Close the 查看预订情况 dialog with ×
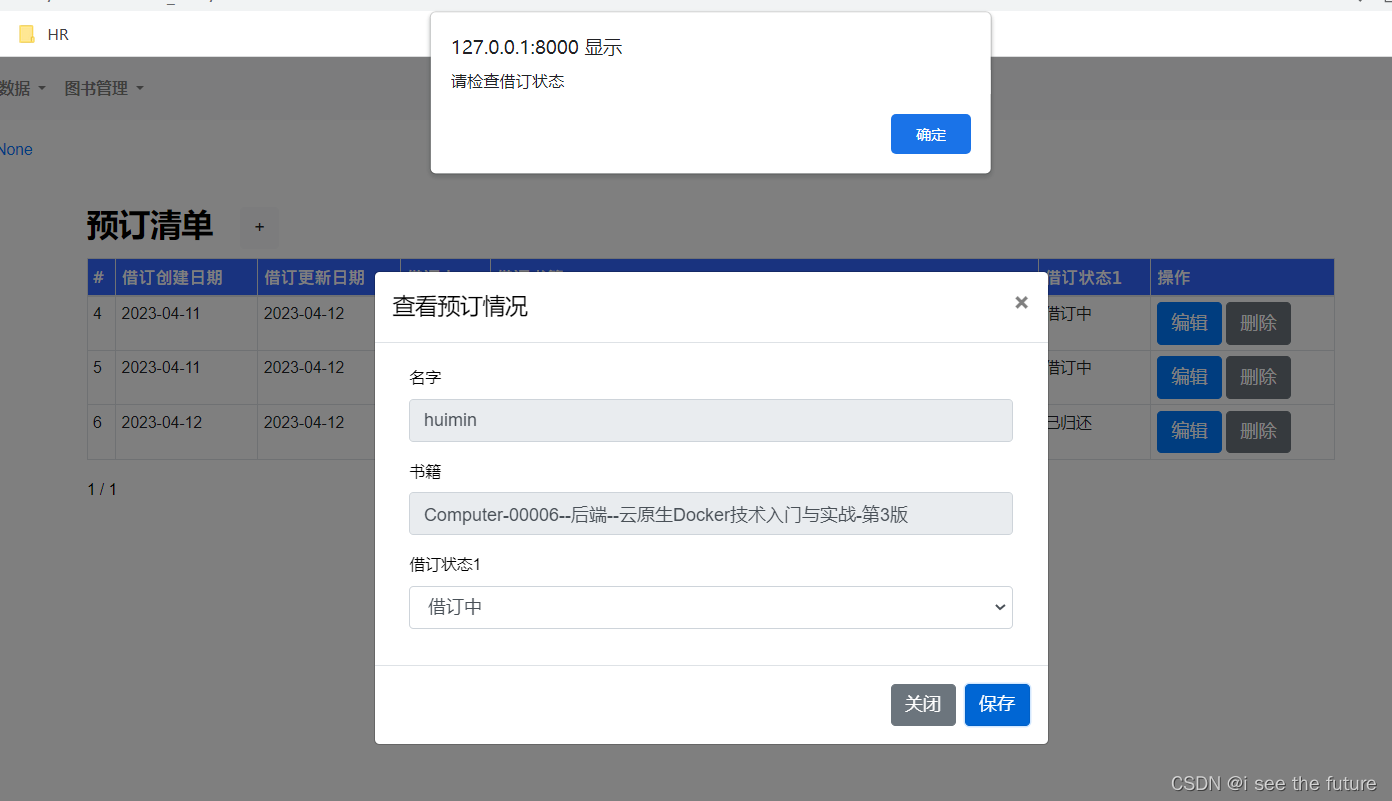Image resolution: width=1392 pixels, height=801 pixels. tap(1021, 303)
